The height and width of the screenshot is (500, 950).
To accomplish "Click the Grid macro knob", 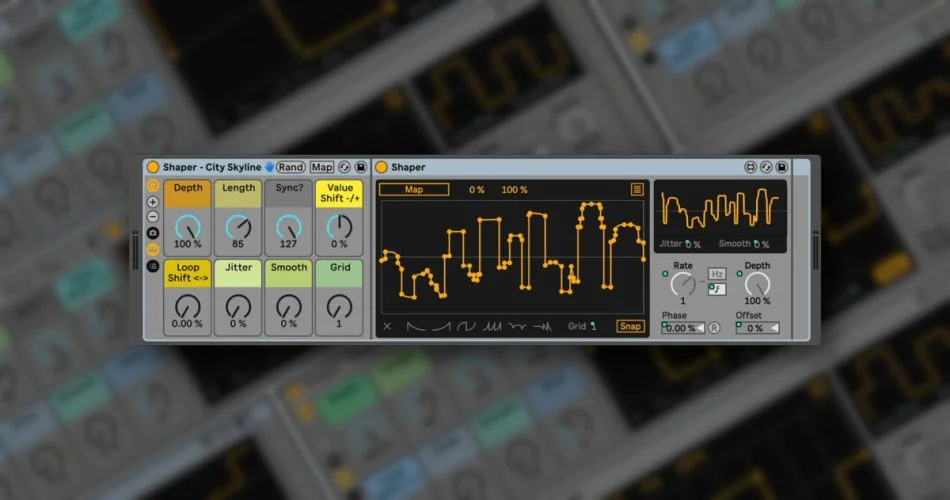I will point(339,307).
